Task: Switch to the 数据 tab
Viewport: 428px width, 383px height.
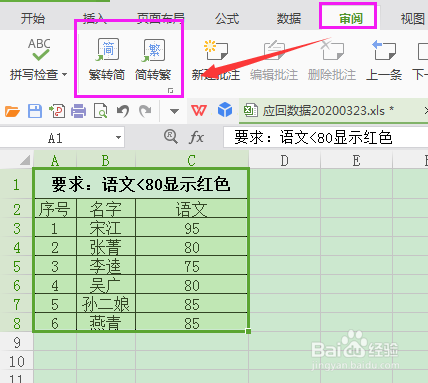Action: tap(289, 18)
